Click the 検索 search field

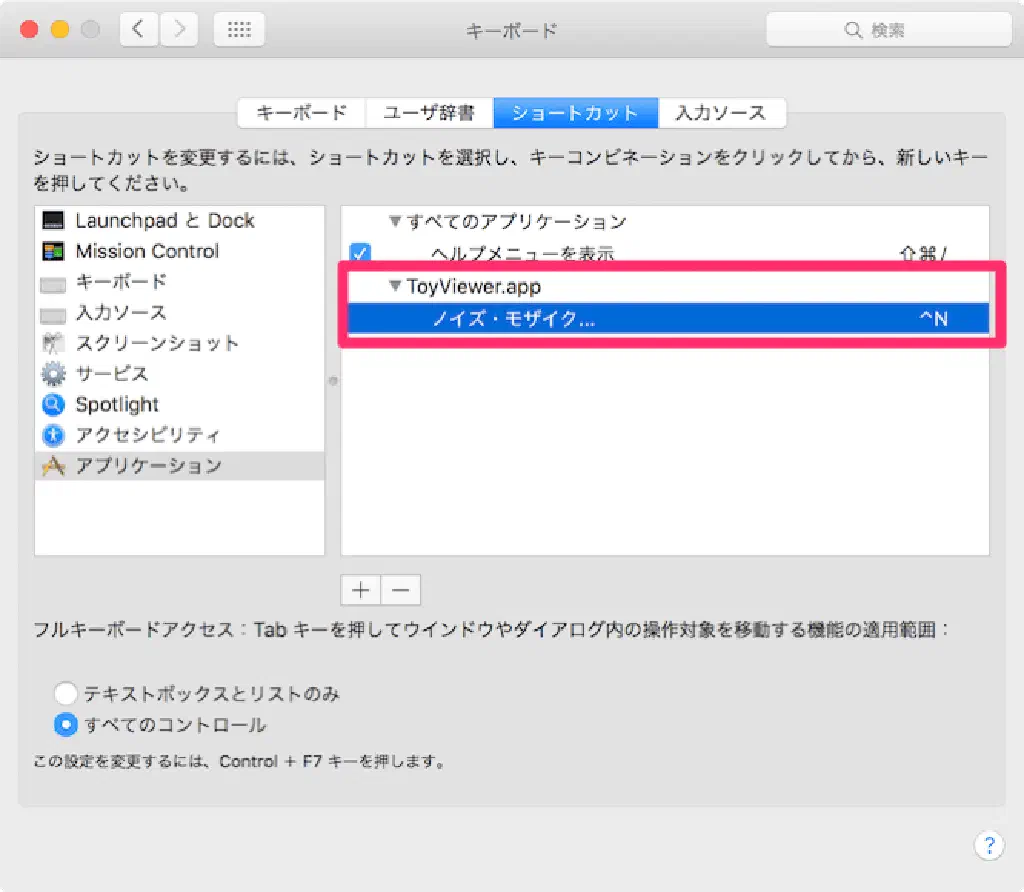click(885, 30)
